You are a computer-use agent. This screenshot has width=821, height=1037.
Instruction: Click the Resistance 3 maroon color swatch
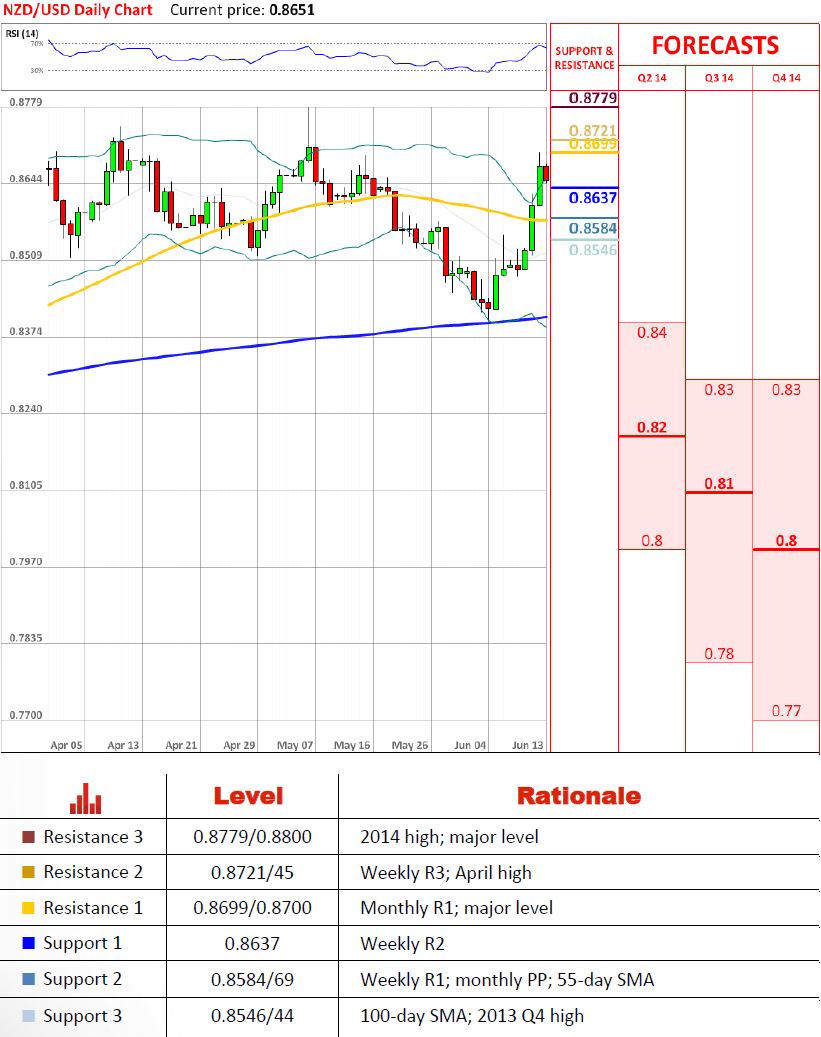pyautogui.click(x=28, y=837)
